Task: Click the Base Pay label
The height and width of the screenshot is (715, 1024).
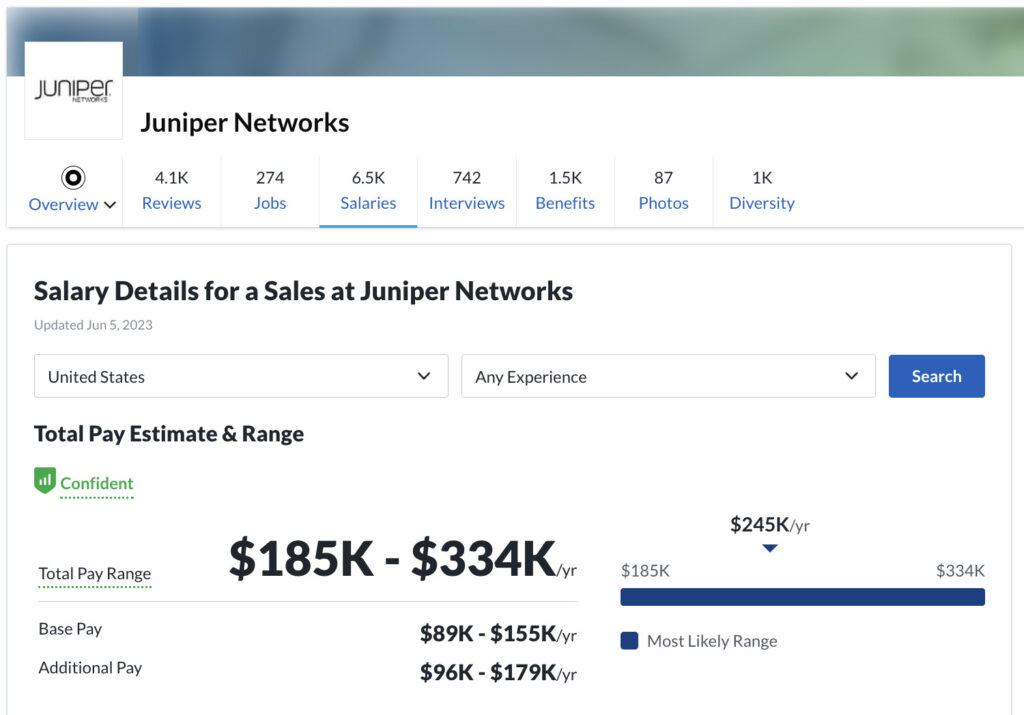Action: click(71, 629)
